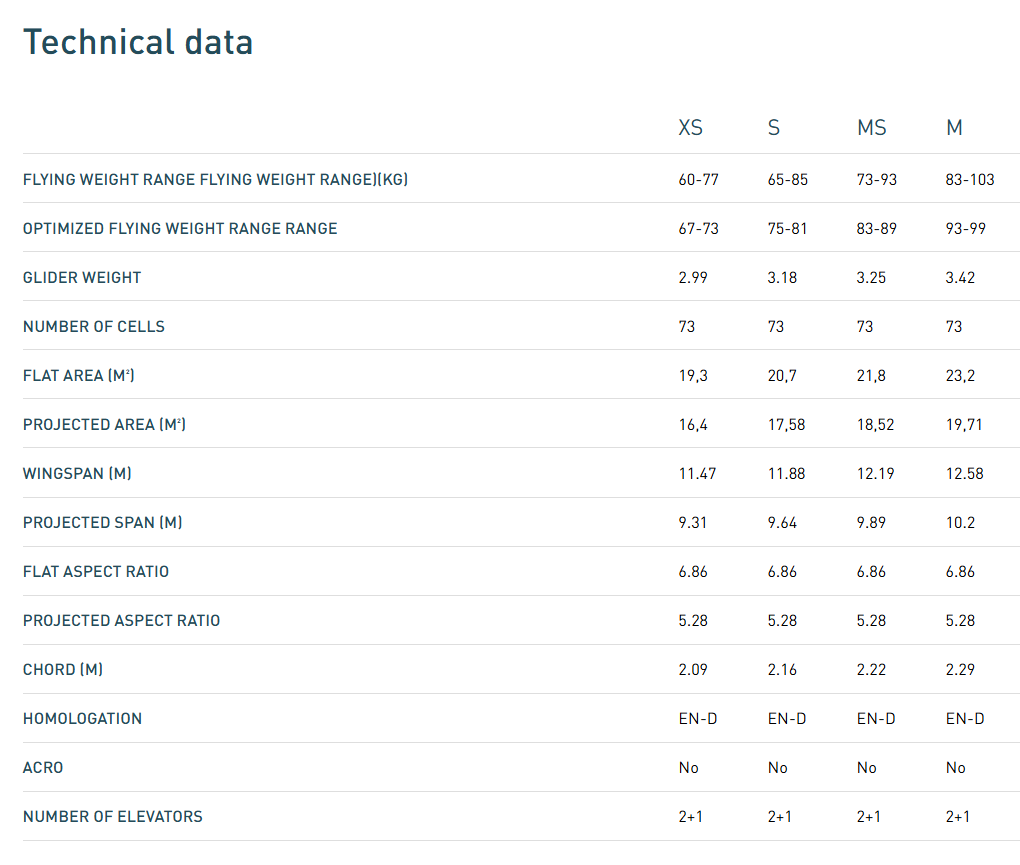Select the M size column header
Image resolution: width=1020 pixels, height=865 pixels.
pos(954,128)
